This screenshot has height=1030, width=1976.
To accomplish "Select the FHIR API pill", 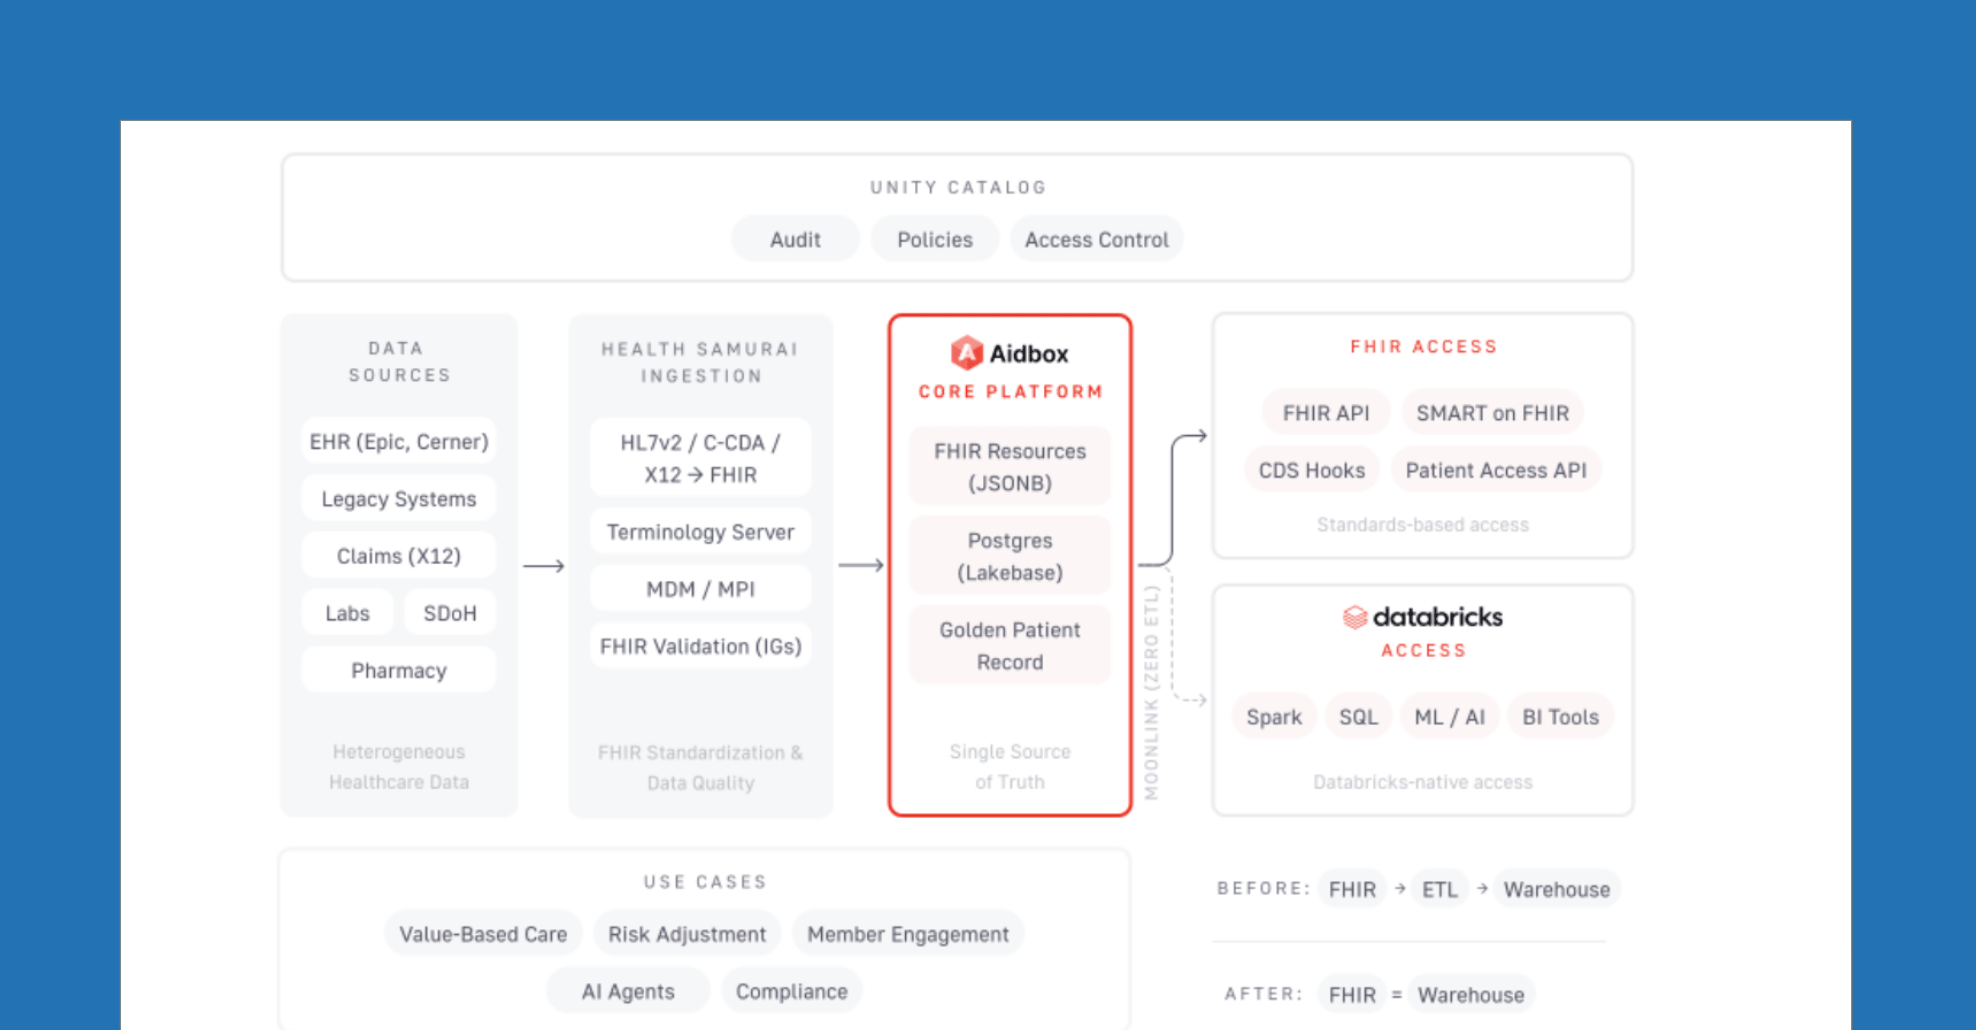I will [x=1326, y=412].
